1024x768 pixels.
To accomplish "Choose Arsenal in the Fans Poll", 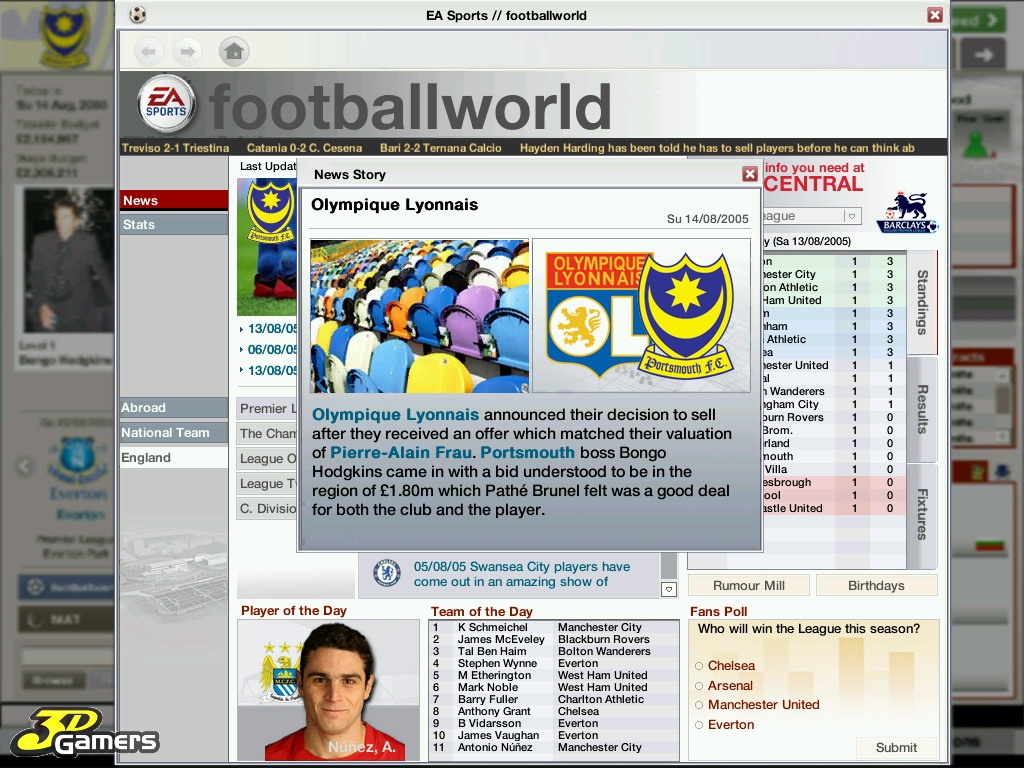I will 699,686.
